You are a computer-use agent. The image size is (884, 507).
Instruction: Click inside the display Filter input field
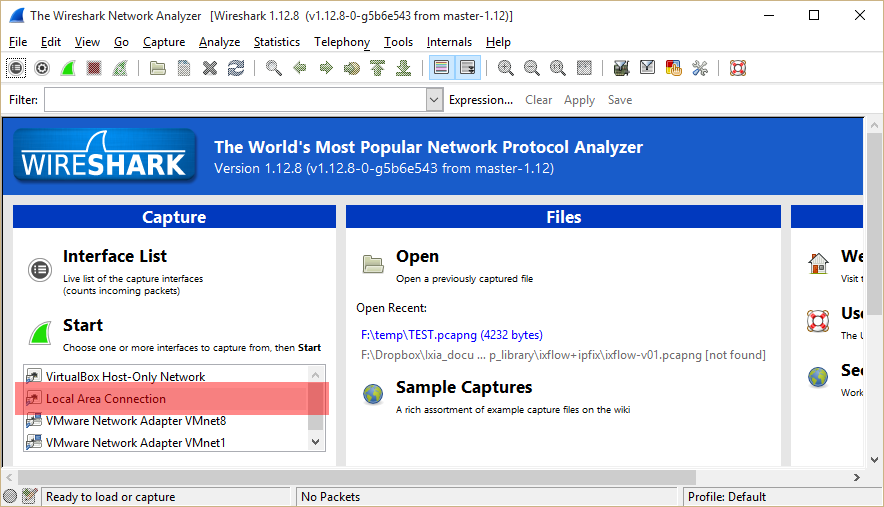tap(236, 100)
